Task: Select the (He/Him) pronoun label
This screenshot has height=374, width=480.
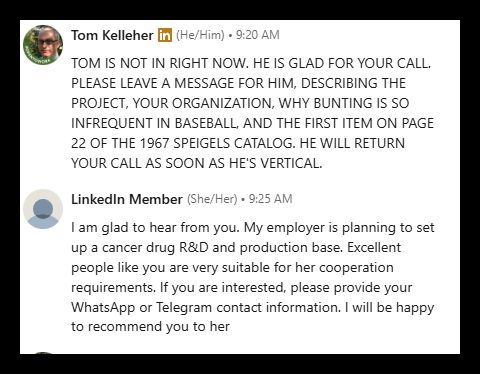Action: click(x=200, y=35)
